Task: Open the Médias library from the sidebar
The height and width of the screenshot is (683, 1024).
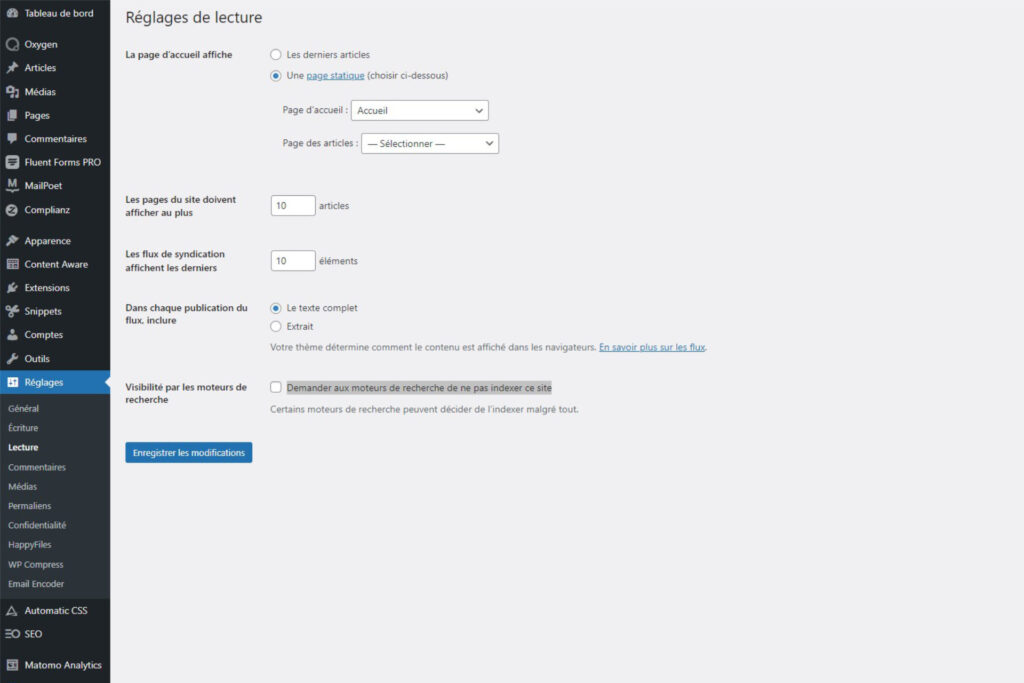Action: click(40, 91)
